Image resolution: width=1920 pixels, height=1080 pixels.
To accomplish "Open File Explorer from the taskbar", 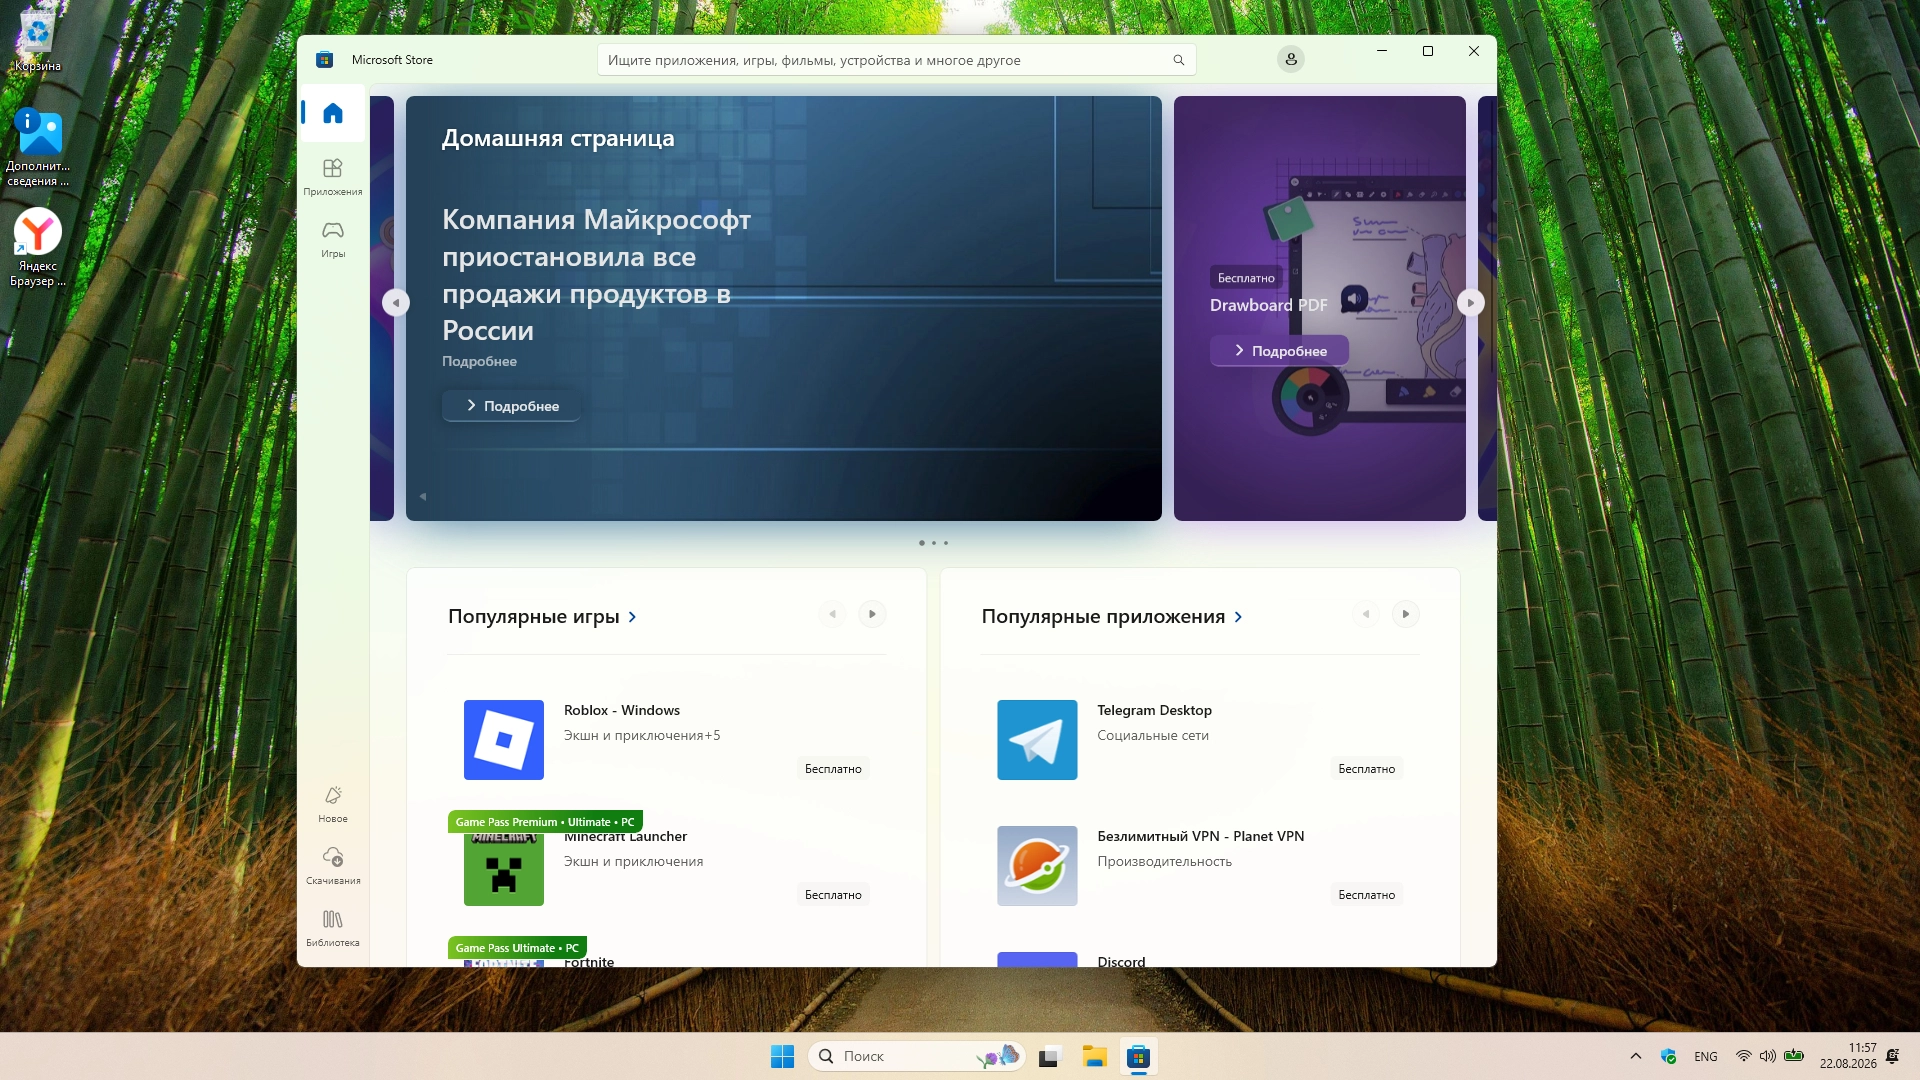I will (1094, 1056).
